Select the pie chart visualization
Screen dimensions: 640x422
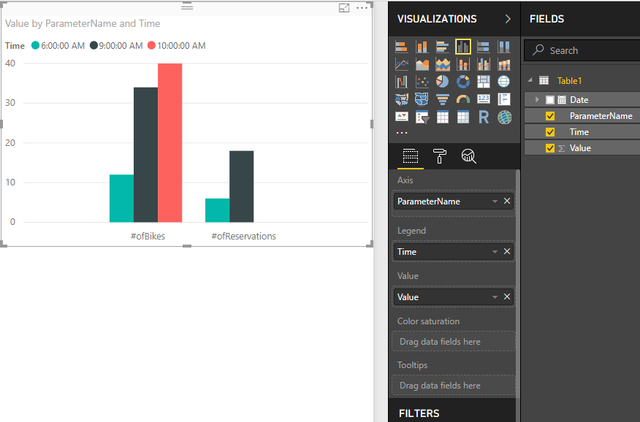click(442, 82)
